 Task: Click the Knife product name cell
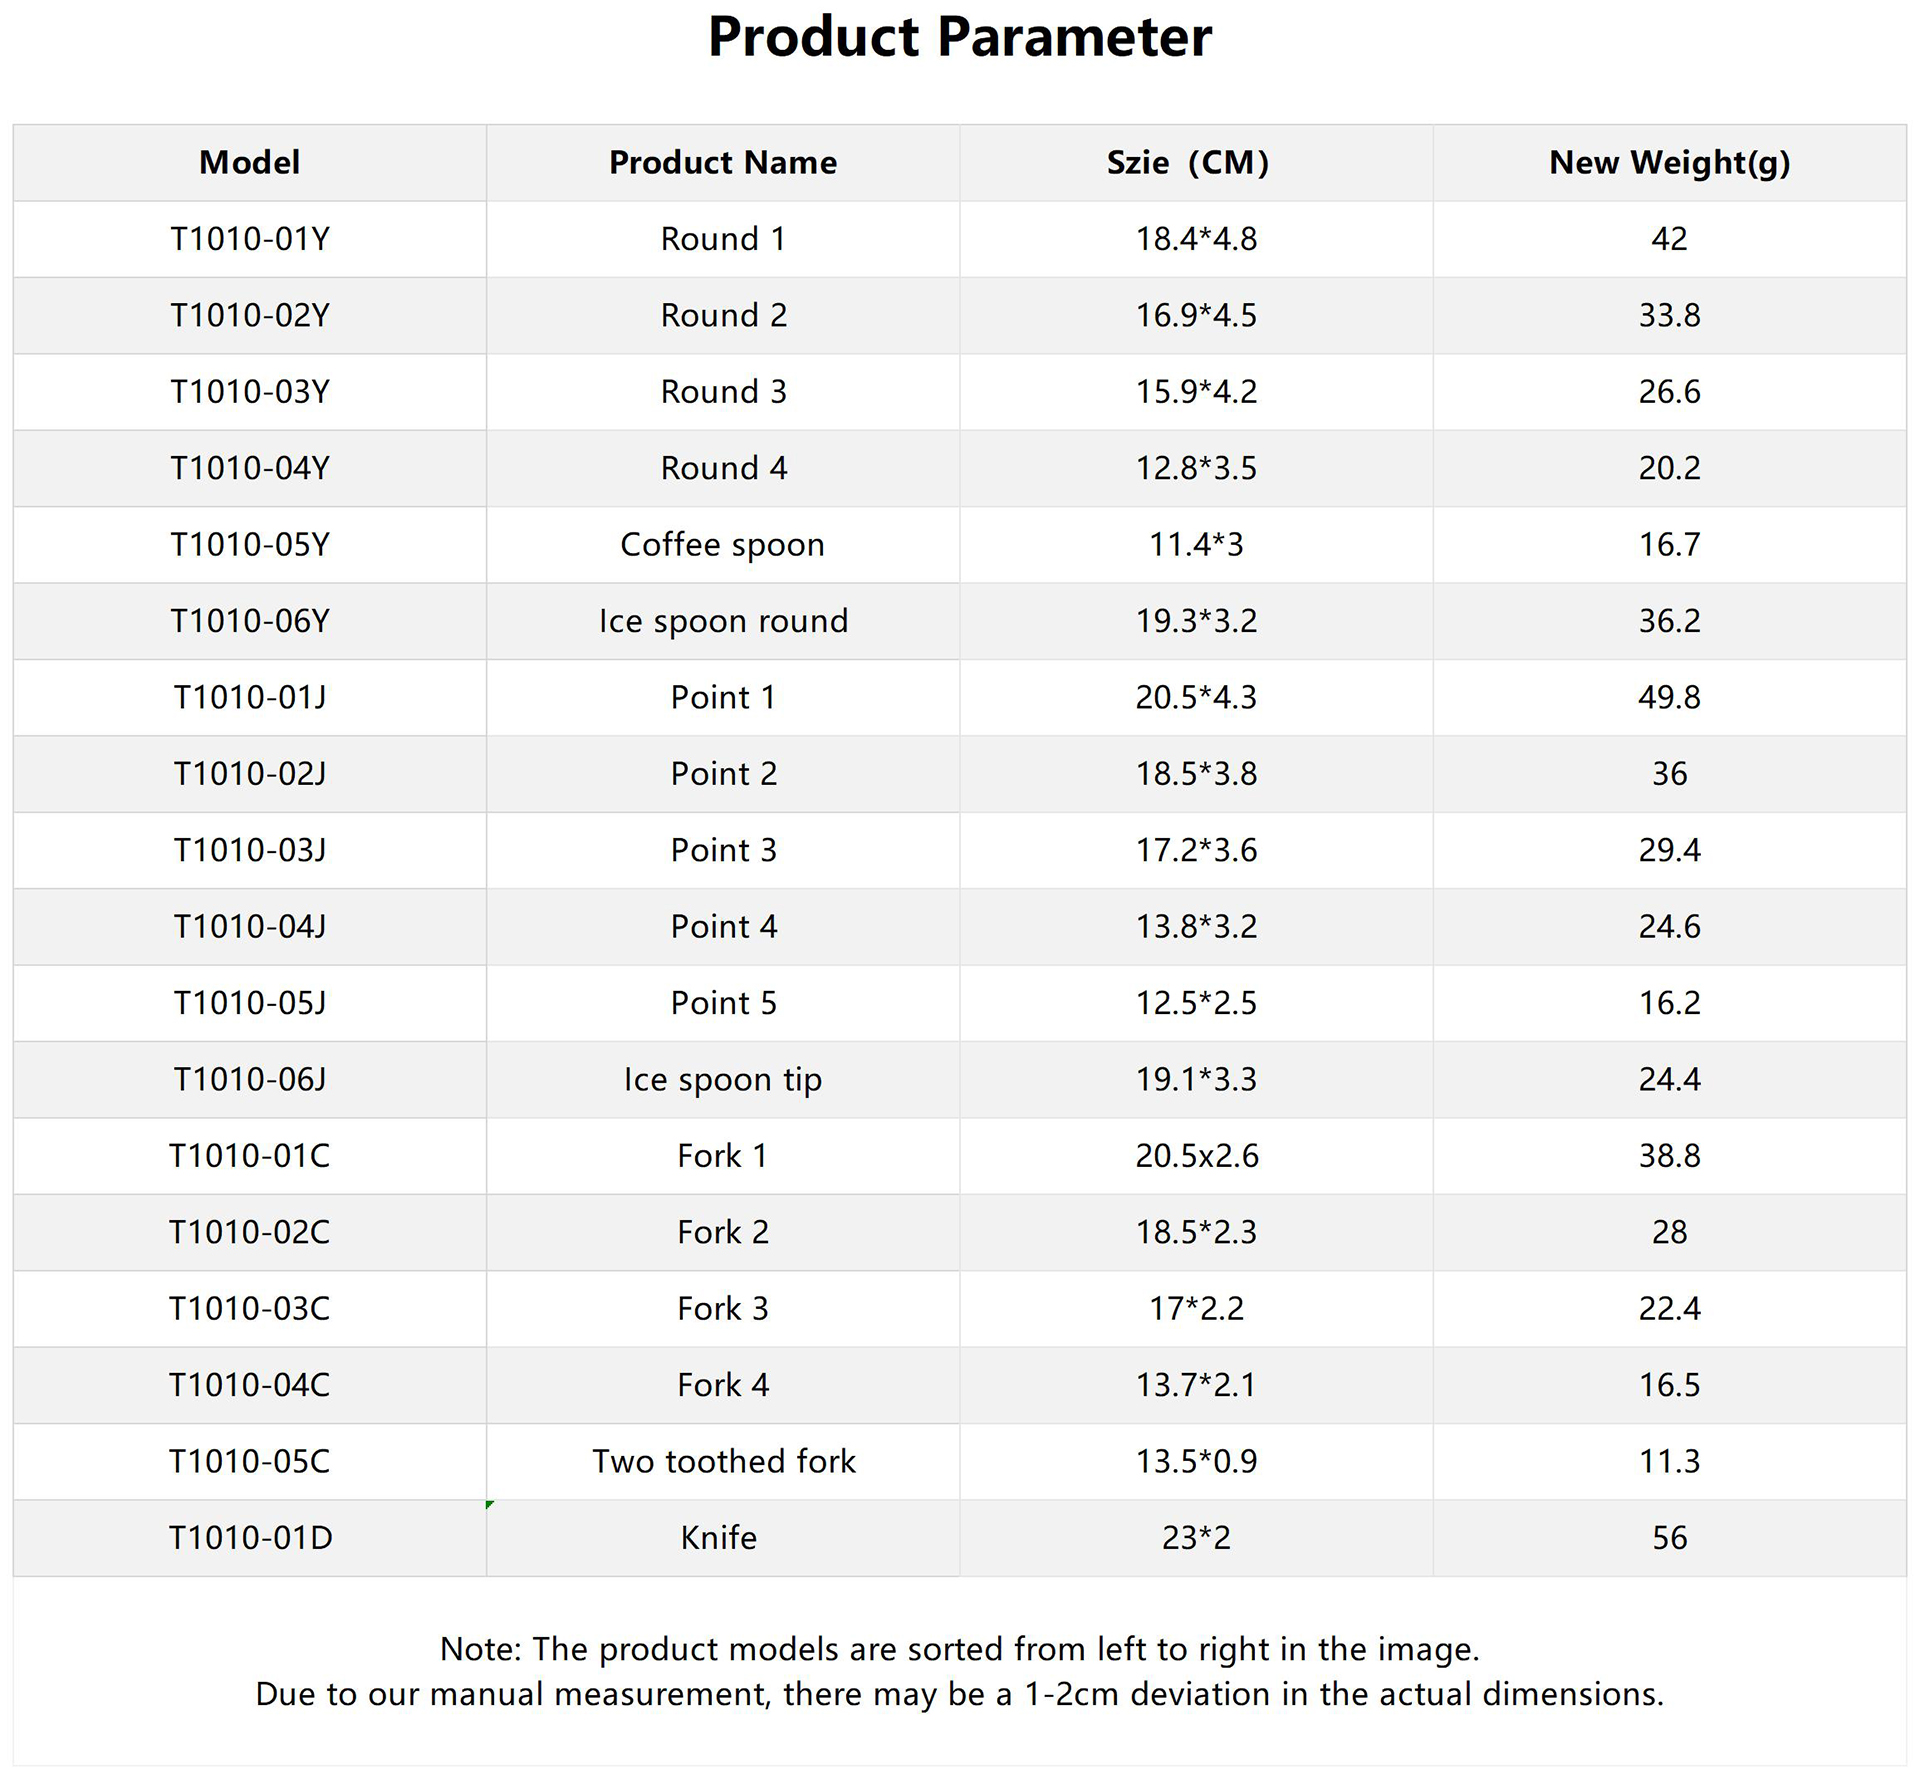coord(718,1538)
